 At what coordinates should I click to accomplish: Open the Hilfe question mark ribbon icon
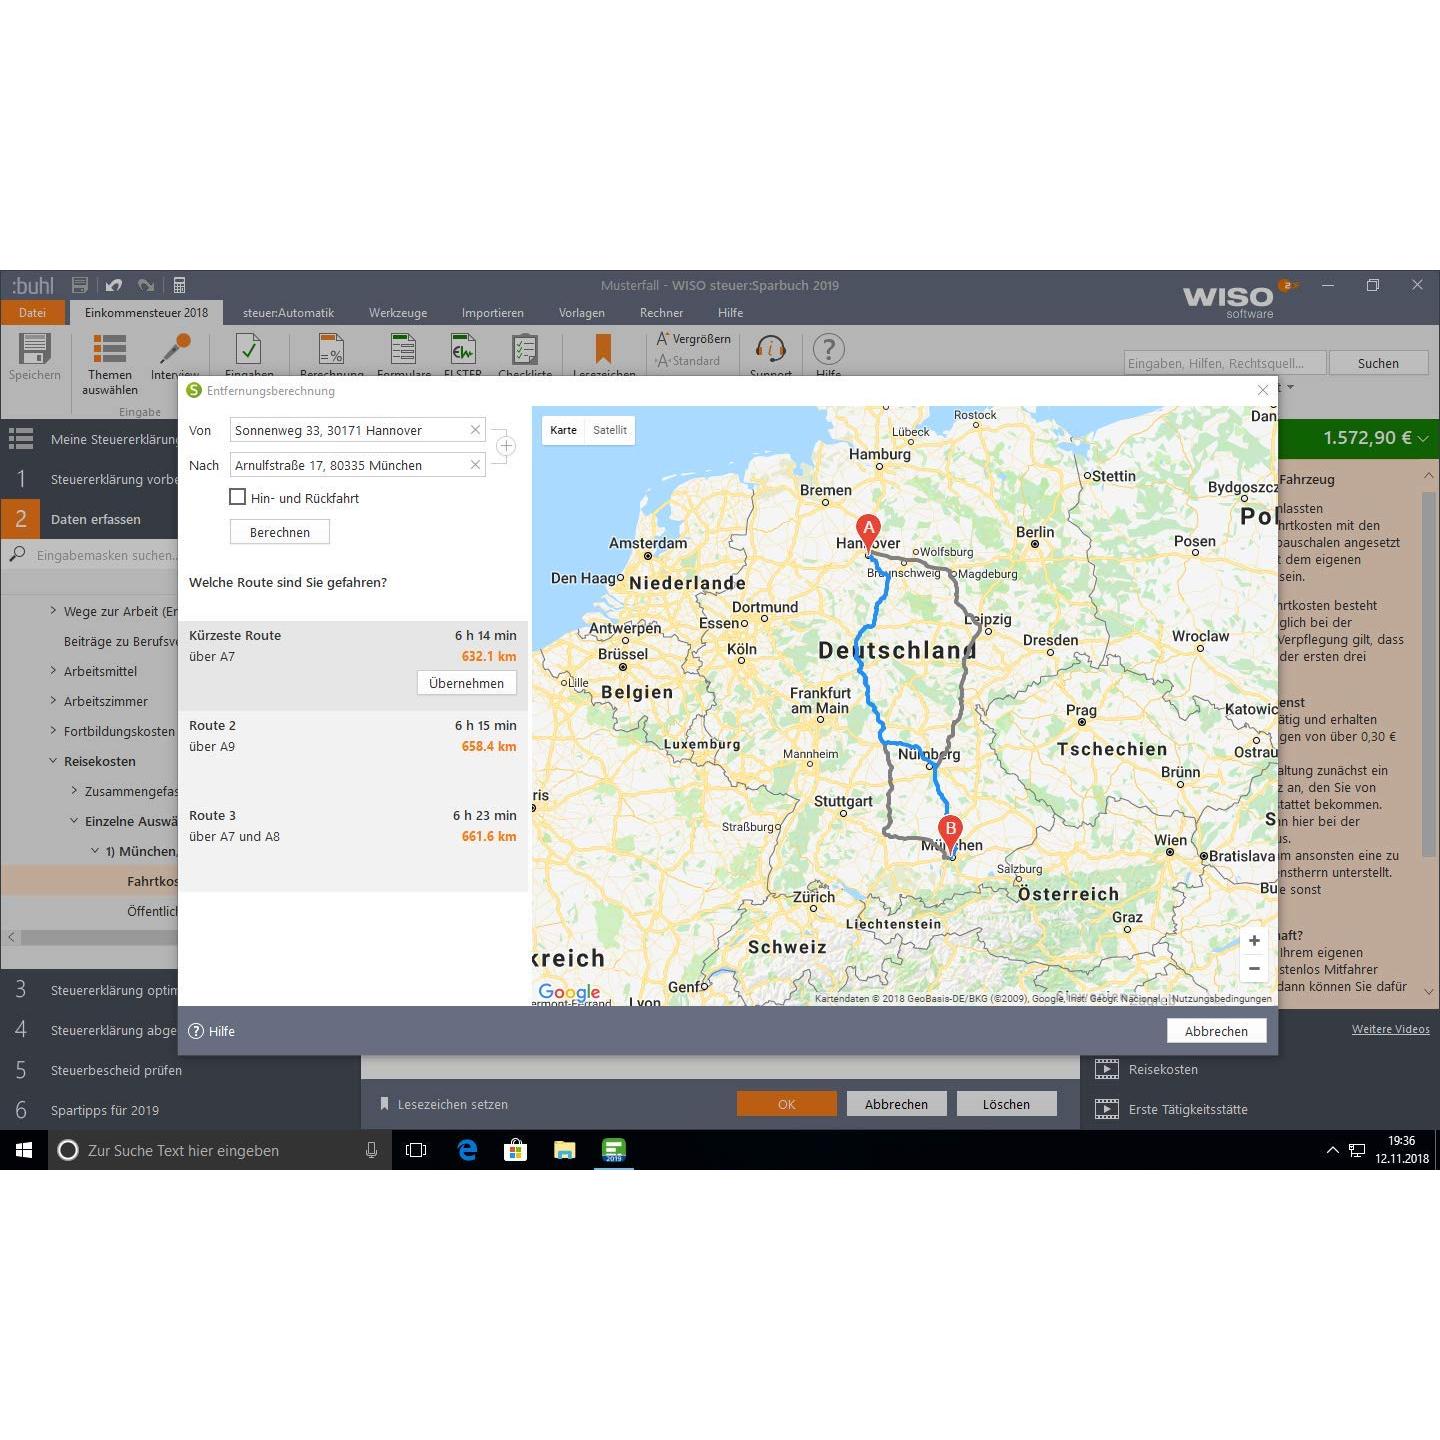click(x=828, y=349)
